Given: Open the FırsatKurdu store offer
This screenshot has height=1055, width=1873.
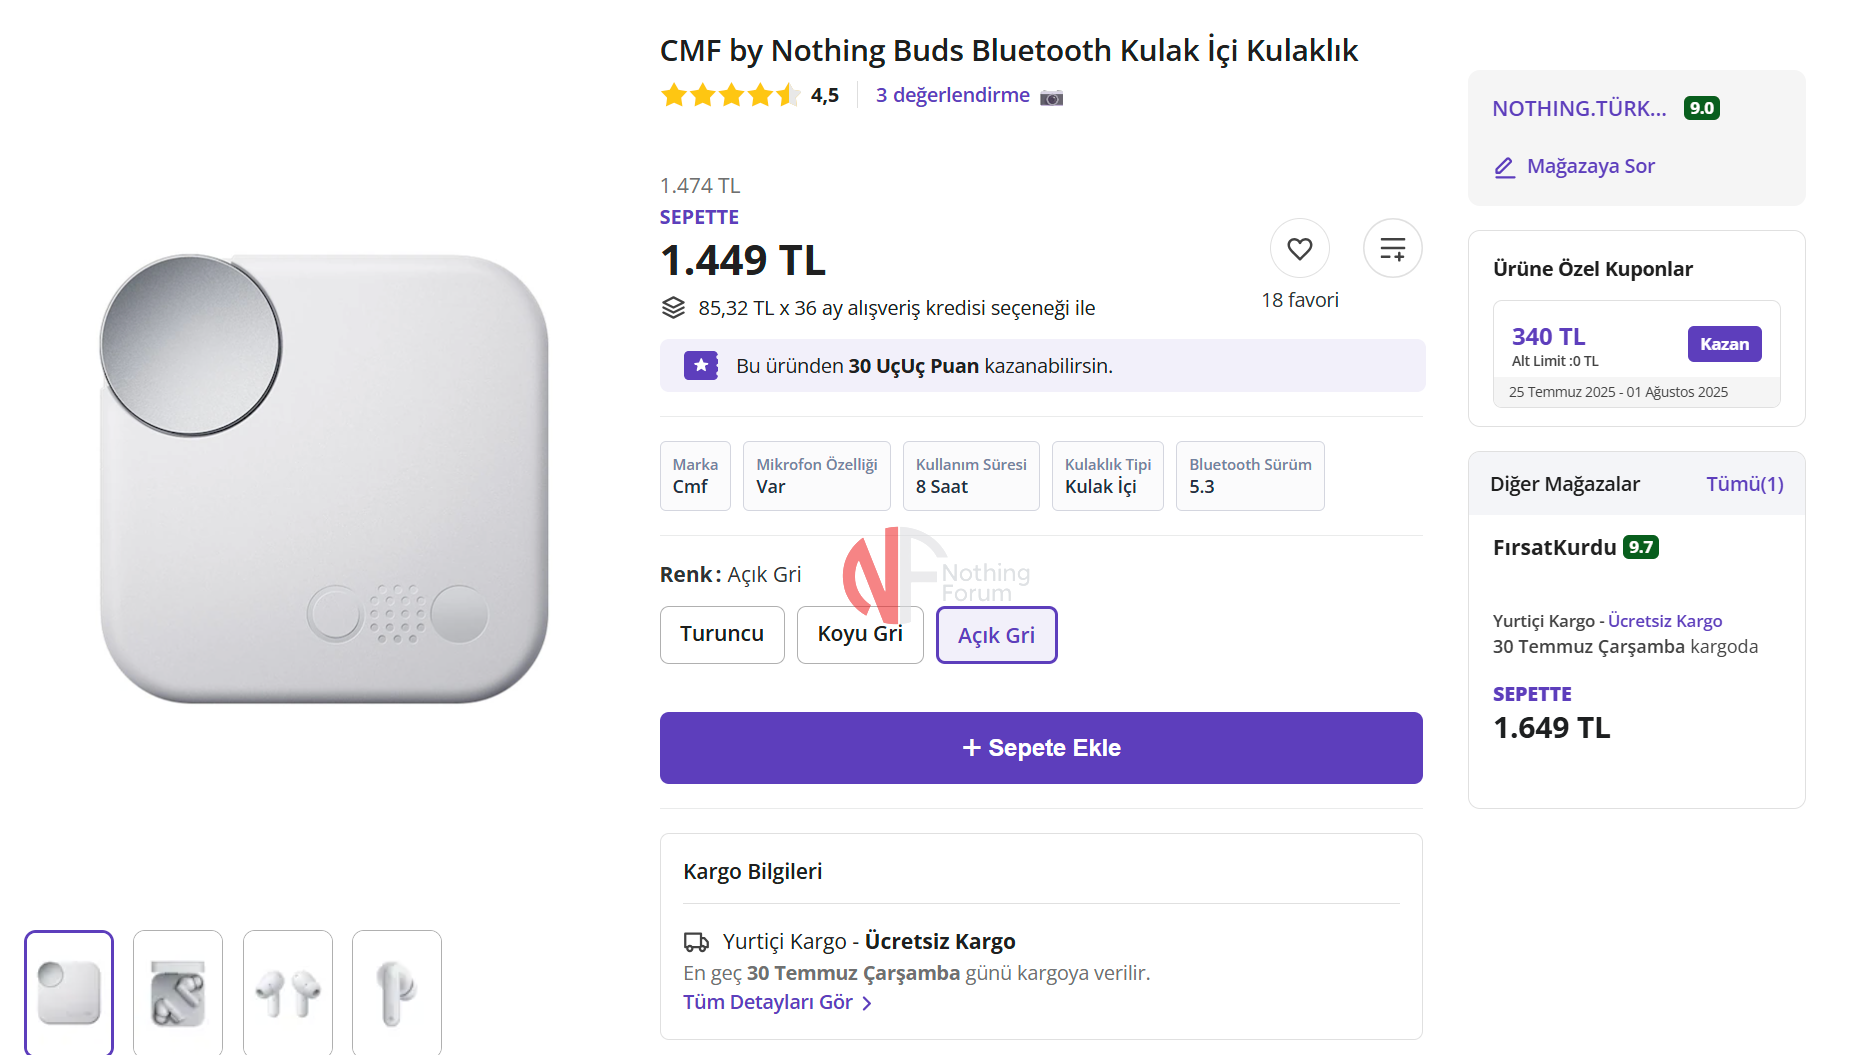Looking at the screenshot, I should point(1554,548).
